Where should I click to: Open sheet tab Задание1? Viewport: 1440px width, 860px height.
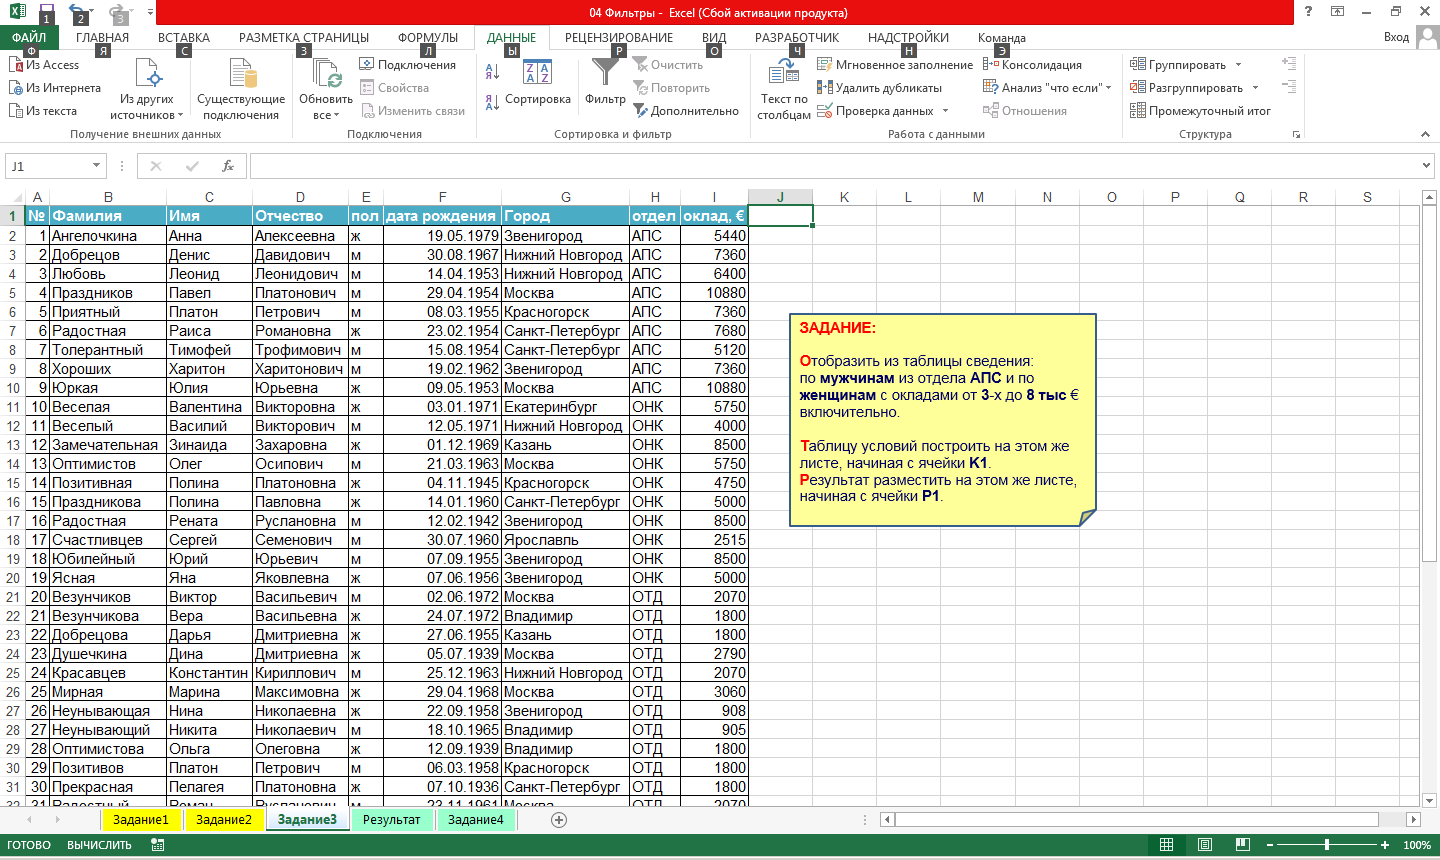point(141,820)
